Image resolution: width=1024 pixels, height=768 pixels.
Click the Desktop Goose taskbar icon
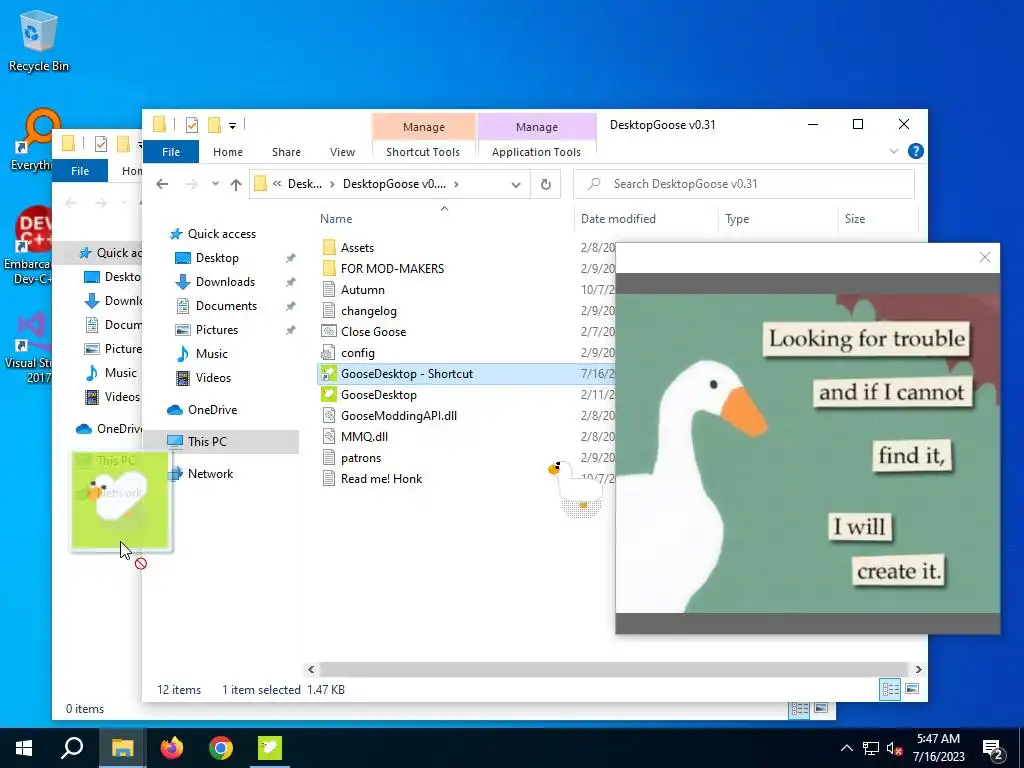click(270, 748)
